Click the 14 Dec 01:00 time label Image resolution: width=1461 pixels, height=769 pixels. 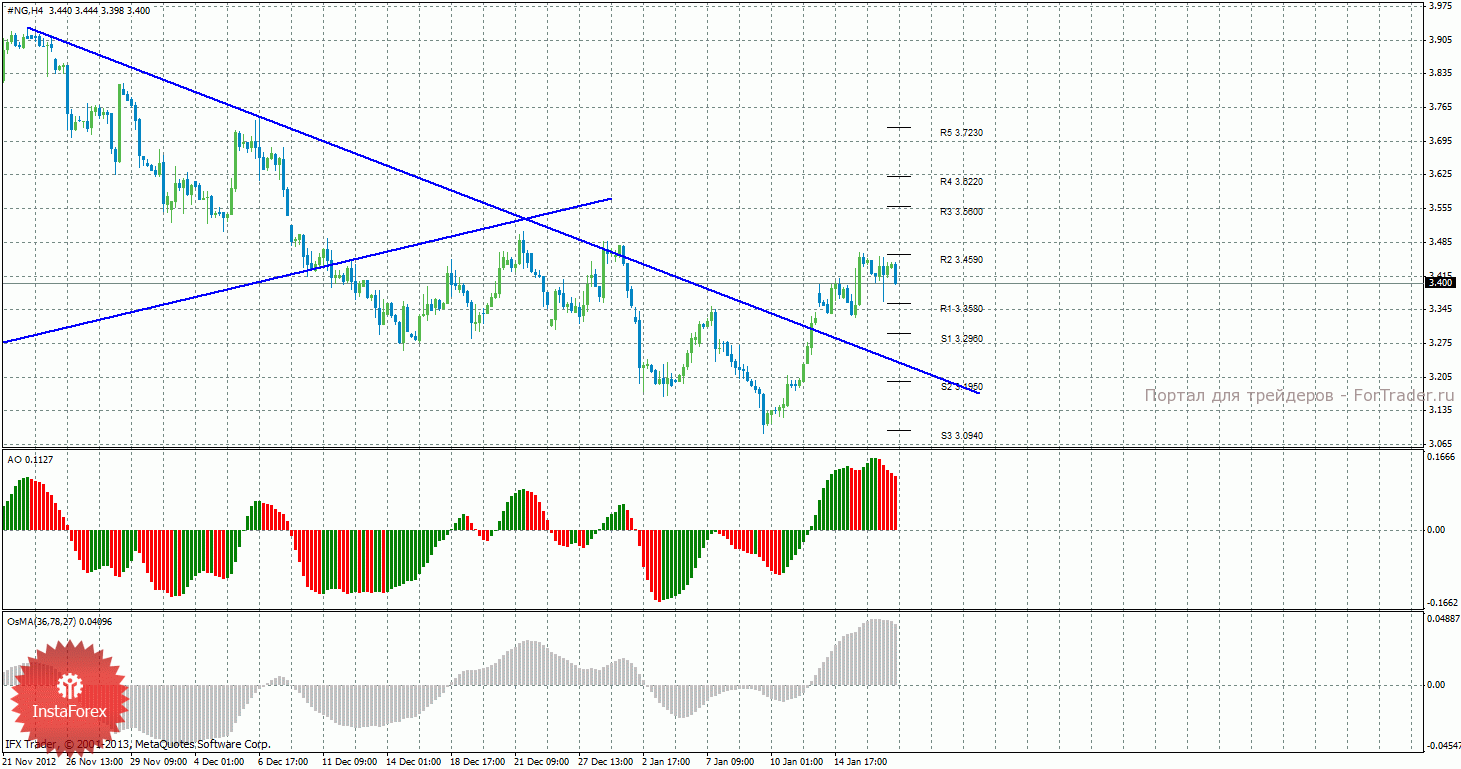click(x=414, y=762)
